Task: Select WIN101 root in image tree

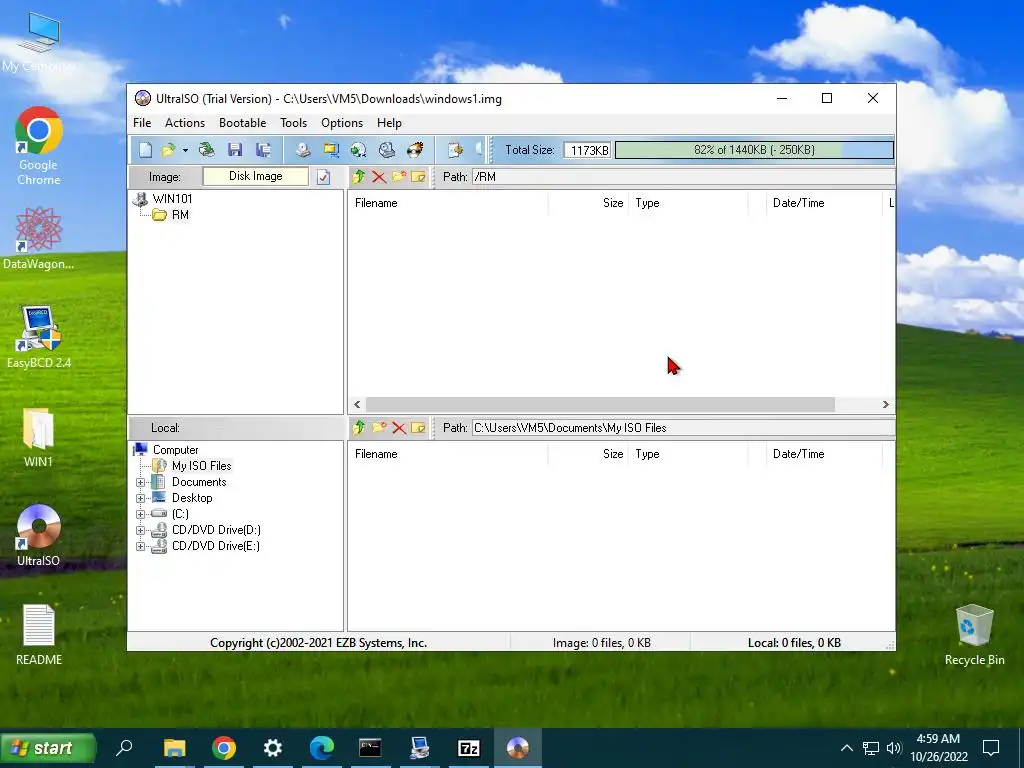Action: click(172, 199)
